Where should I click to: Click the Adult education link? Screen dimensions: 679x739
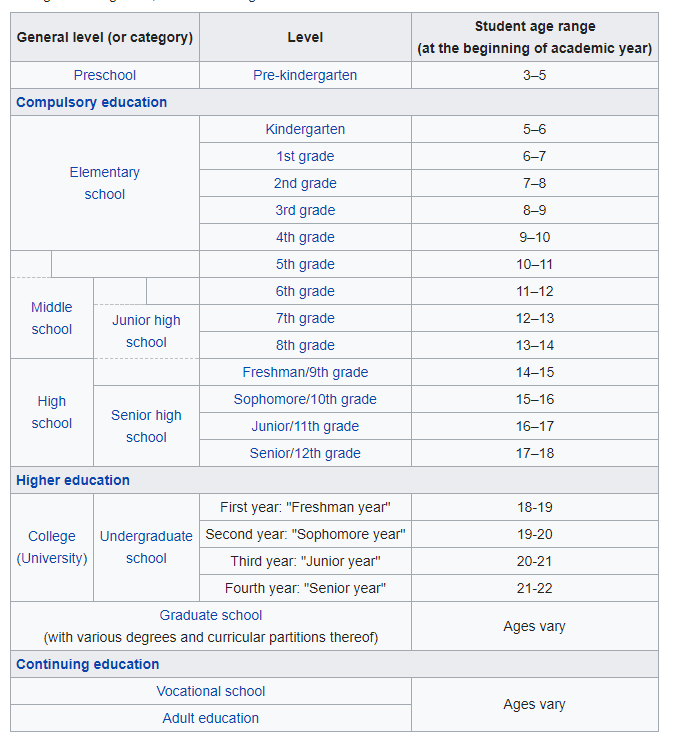click(x=211, y=718)
